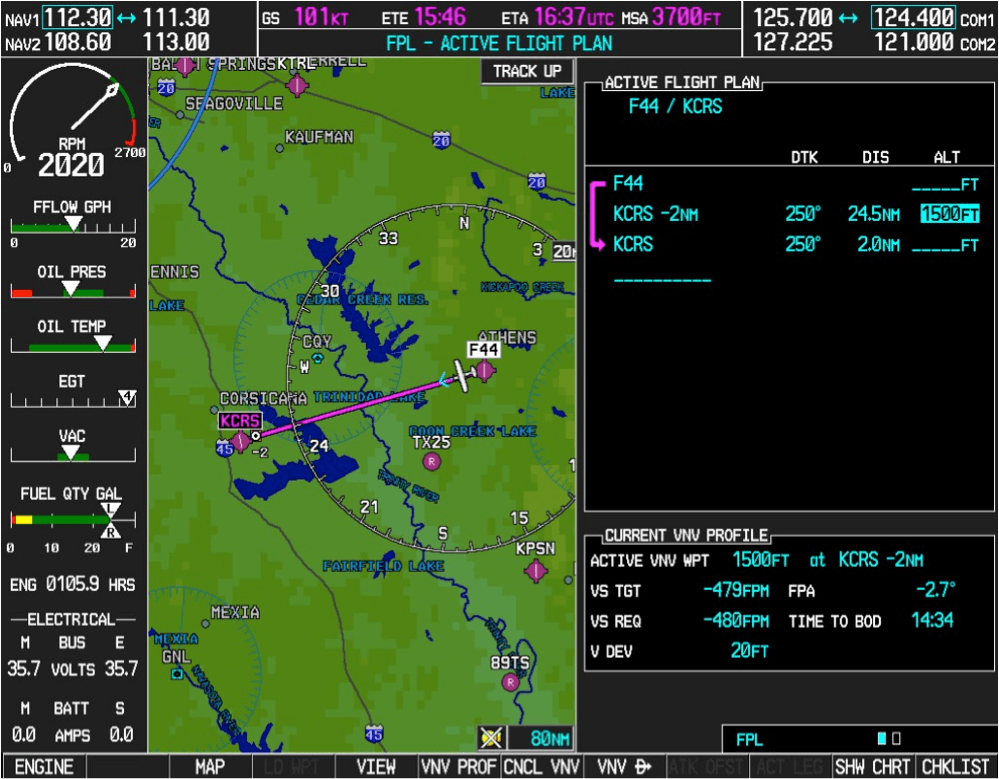Click the OIL TEMP gauge pointer
Viewport: 999px width, 779px height.
(x=102, y=344)
